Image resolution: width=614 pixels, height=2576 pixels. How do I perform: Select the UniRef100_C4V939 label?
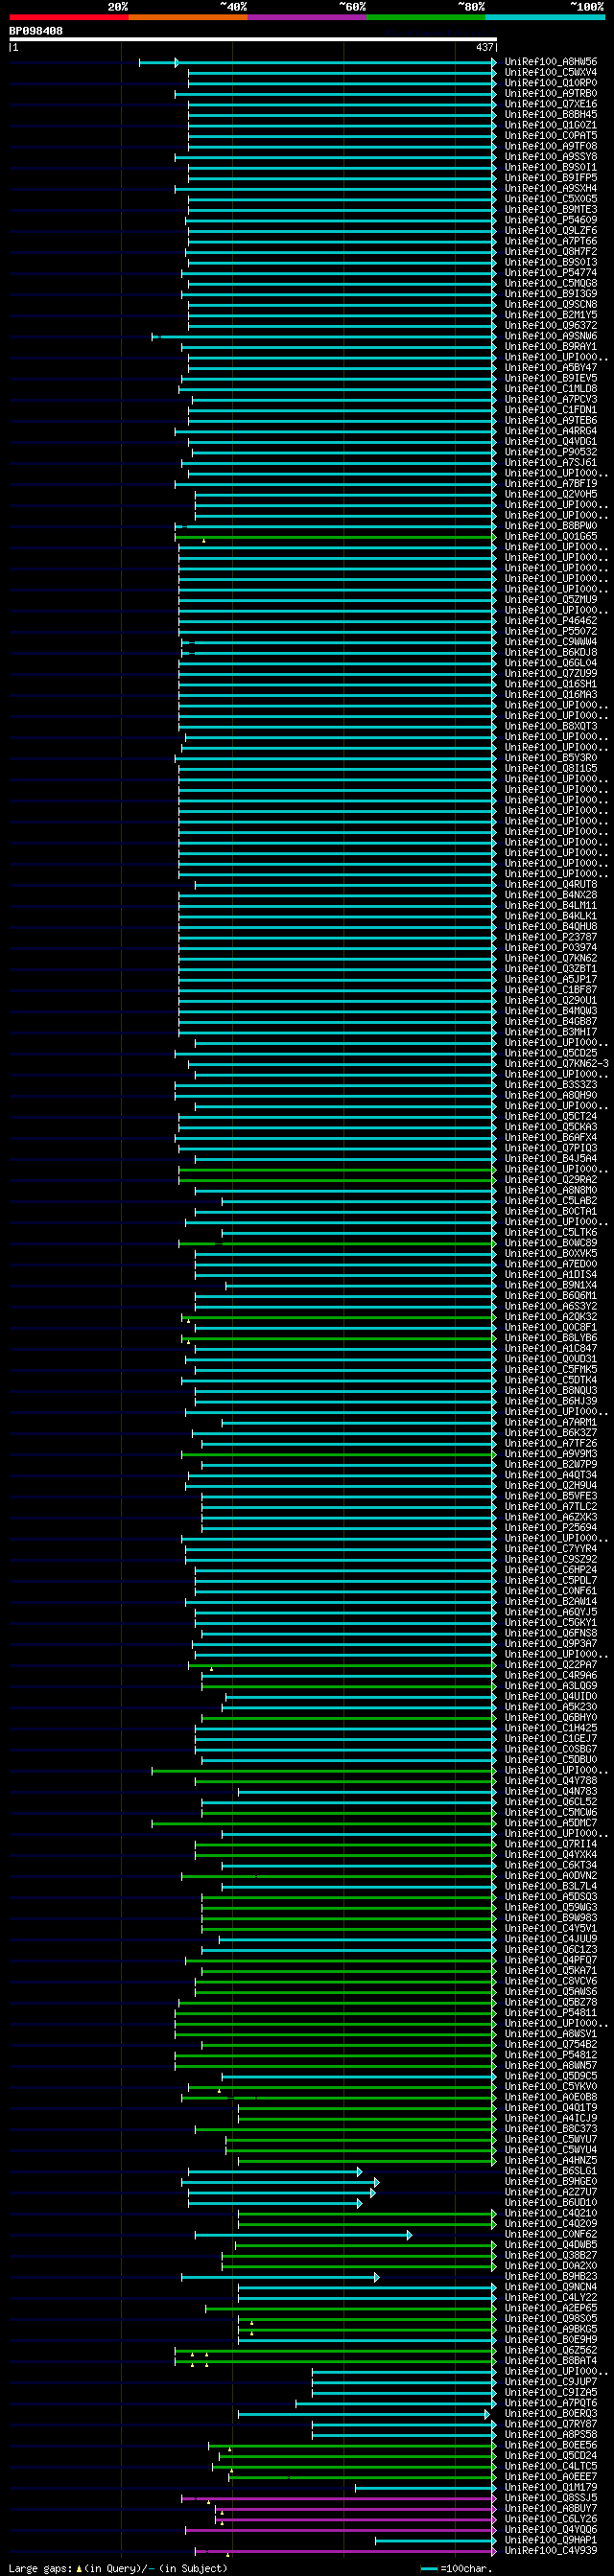click(551, 2551)
